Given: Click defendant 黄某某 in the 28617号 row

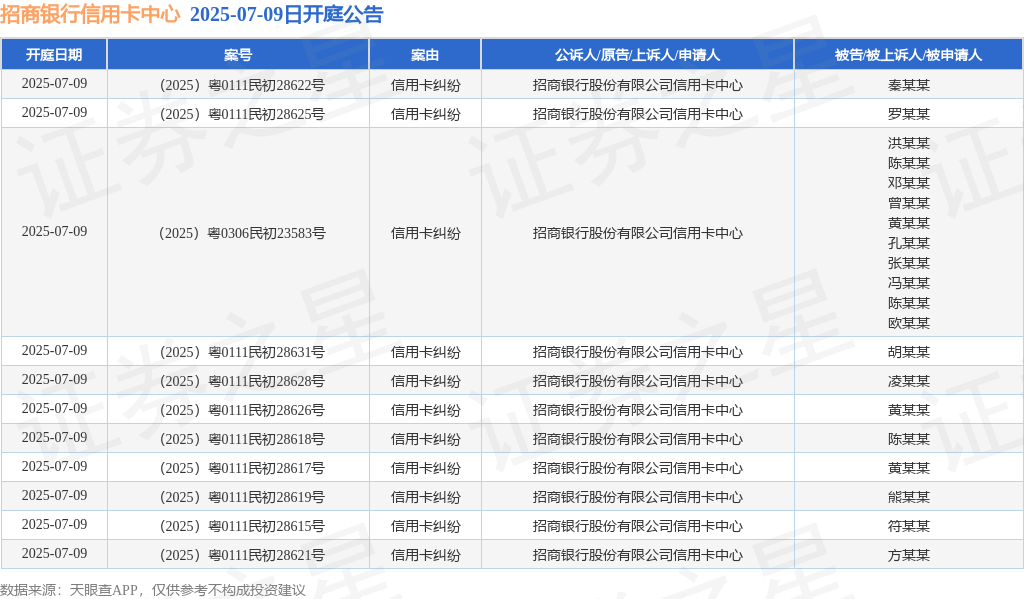Looking at the screenshot, I should (x=908, y=468).
